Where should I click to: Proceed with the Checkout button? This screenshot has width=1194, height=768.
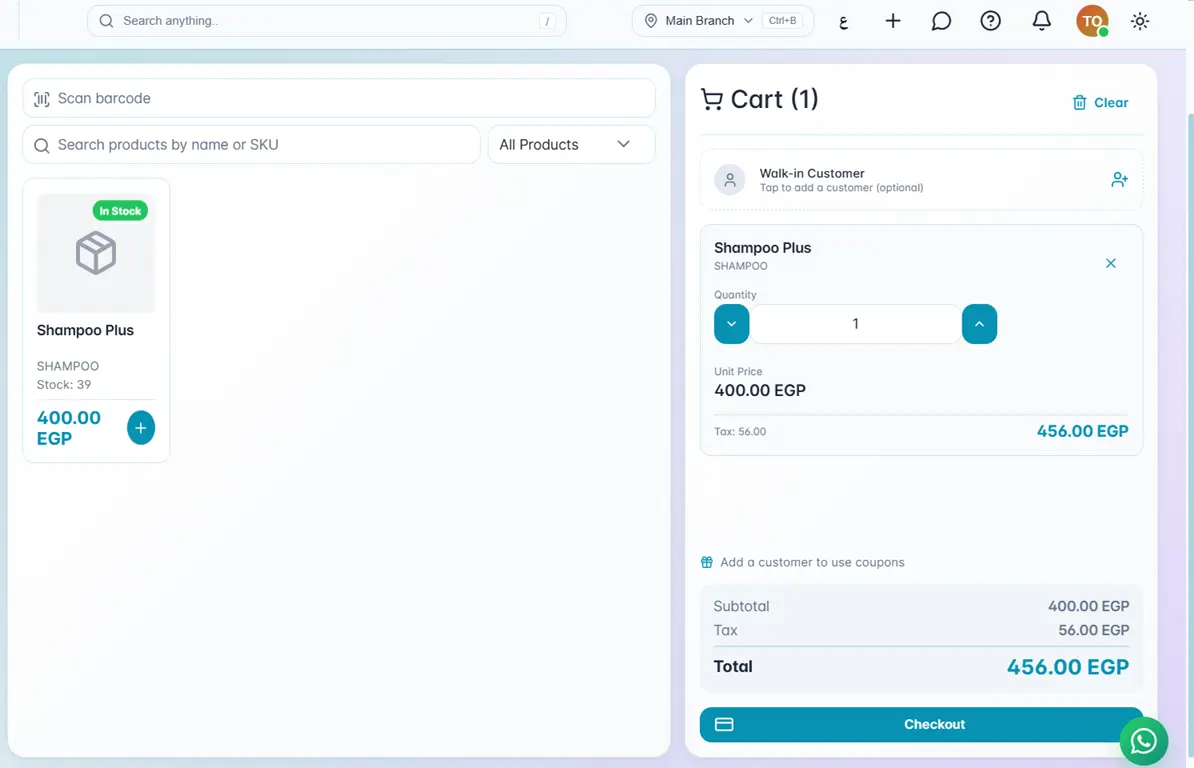click(921, 724)
